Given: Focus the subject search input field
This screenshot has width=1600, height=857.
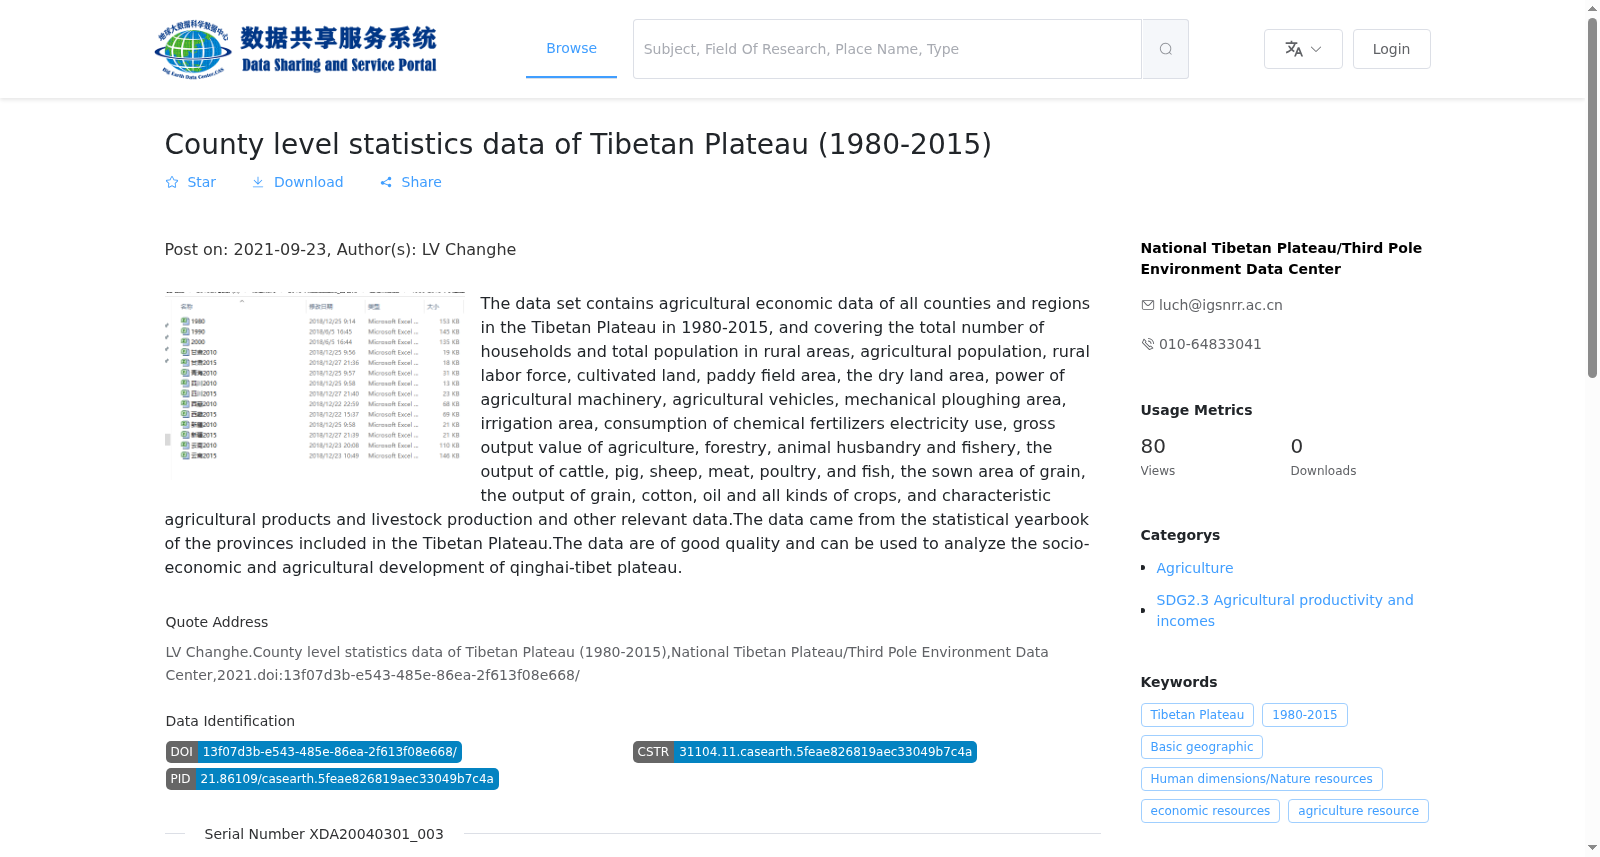Looking at the screenshot, I should [887, 49].
